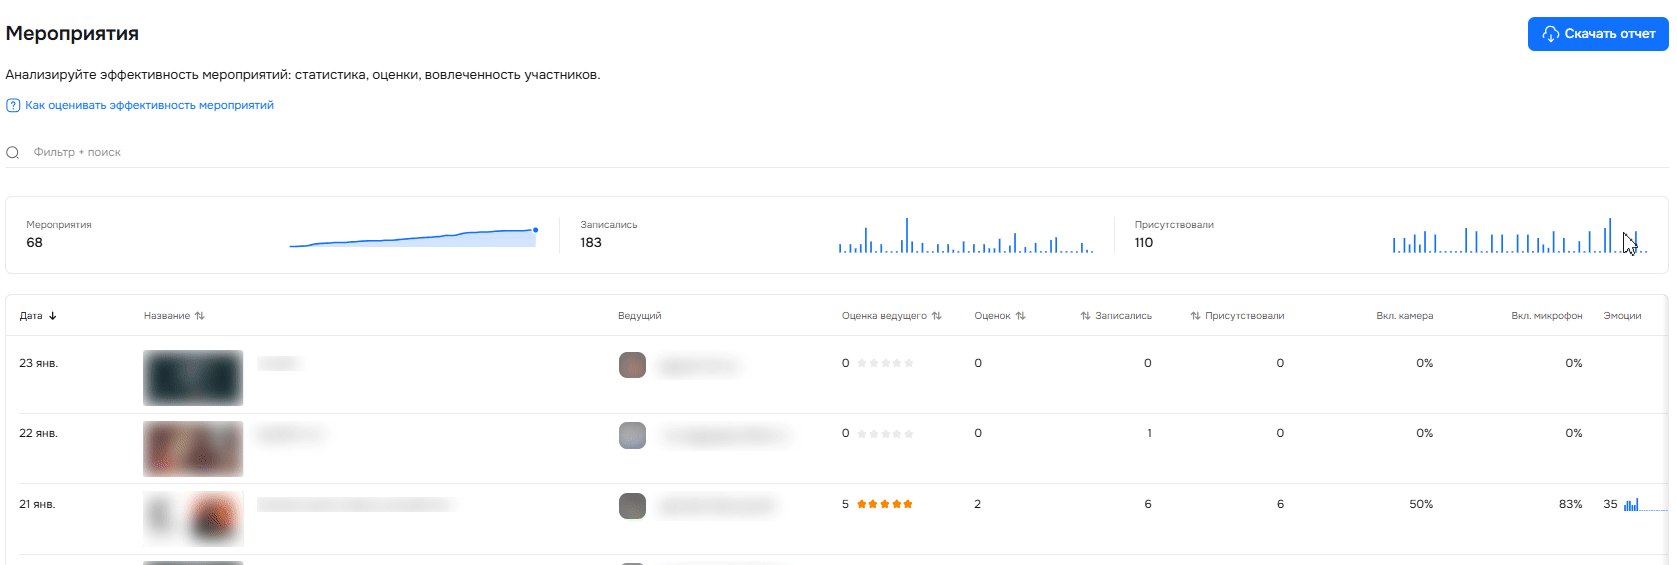Click the question mark help icon
Image resolution: width=1677 pixels, height=565 pixels.
click(x=13, y=105)
